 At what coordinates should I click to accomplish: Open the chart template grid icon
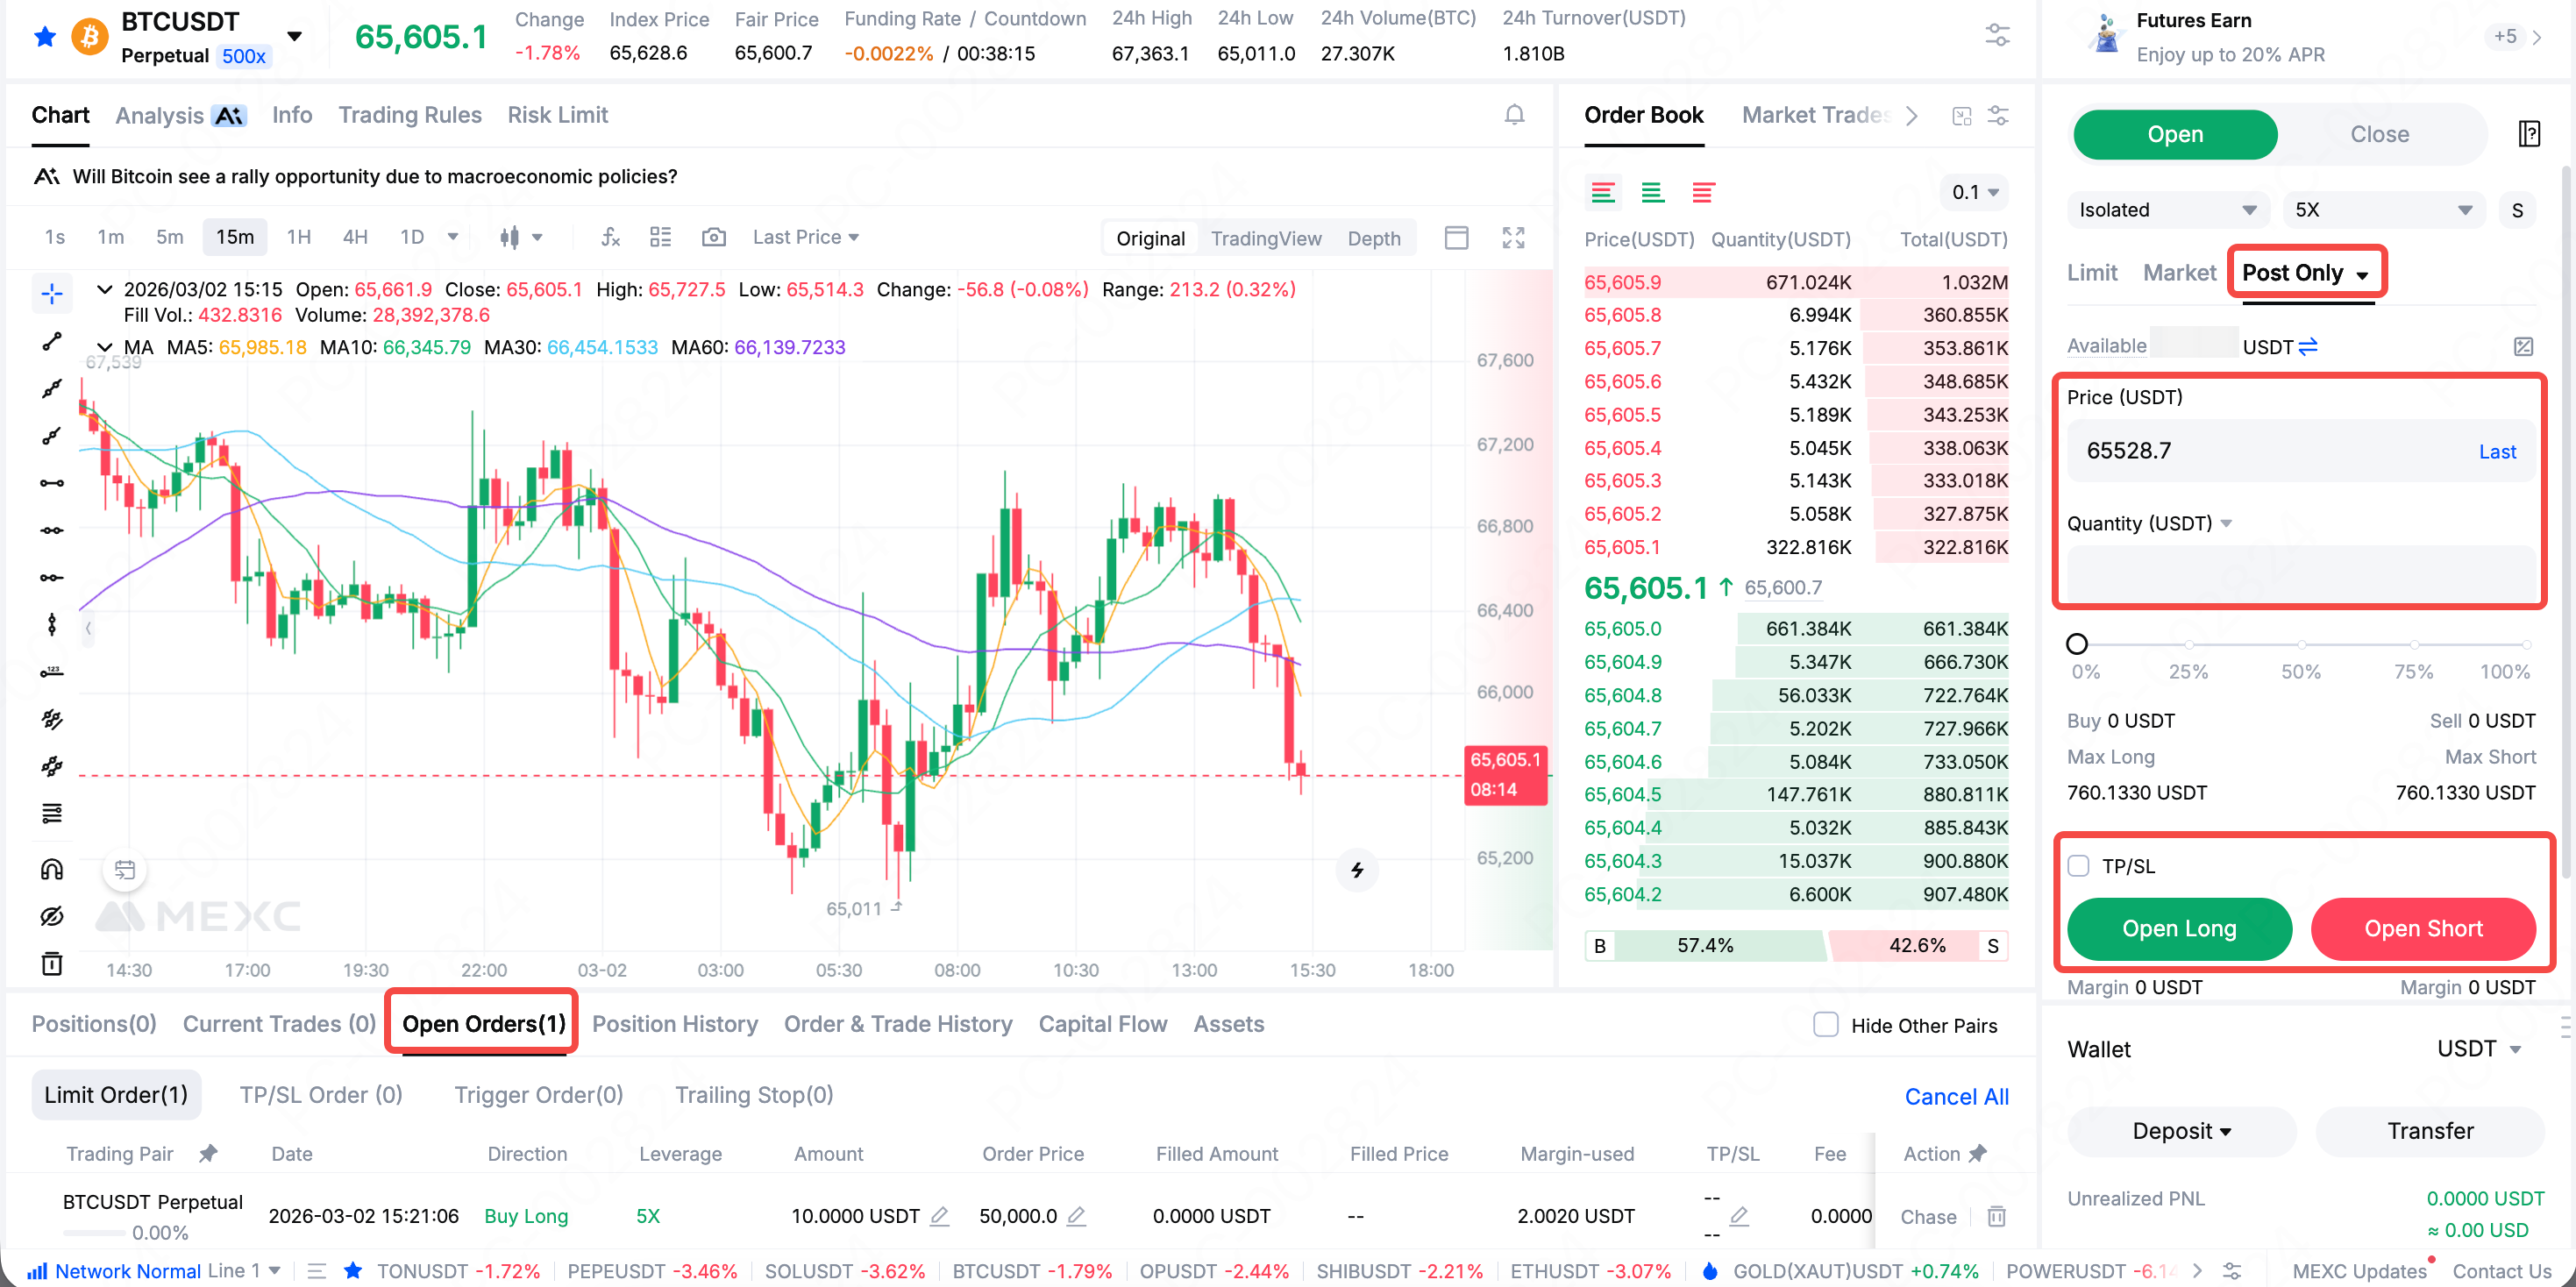tap(660, 237)
